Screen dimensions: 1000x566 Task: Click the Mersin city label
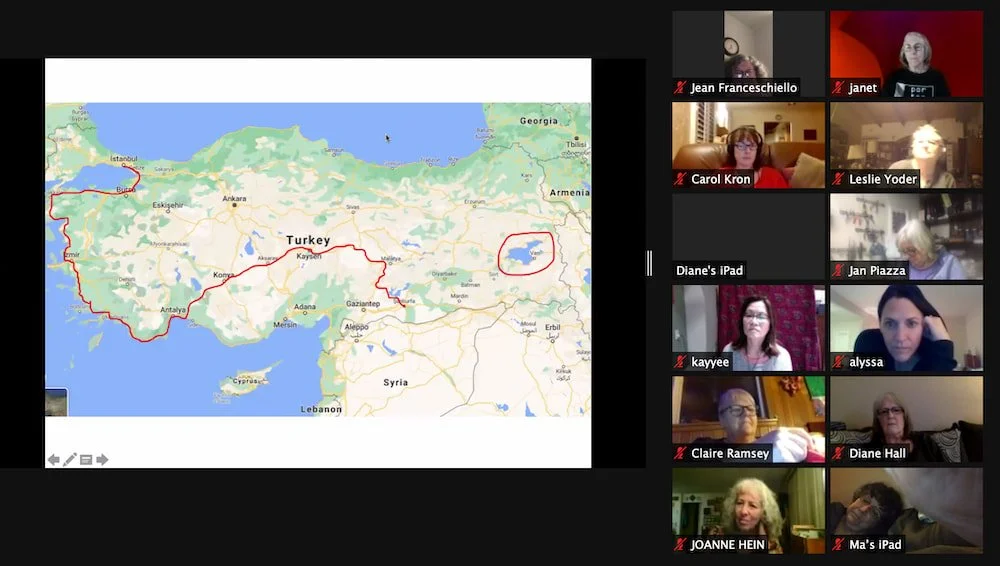(285, 325)
